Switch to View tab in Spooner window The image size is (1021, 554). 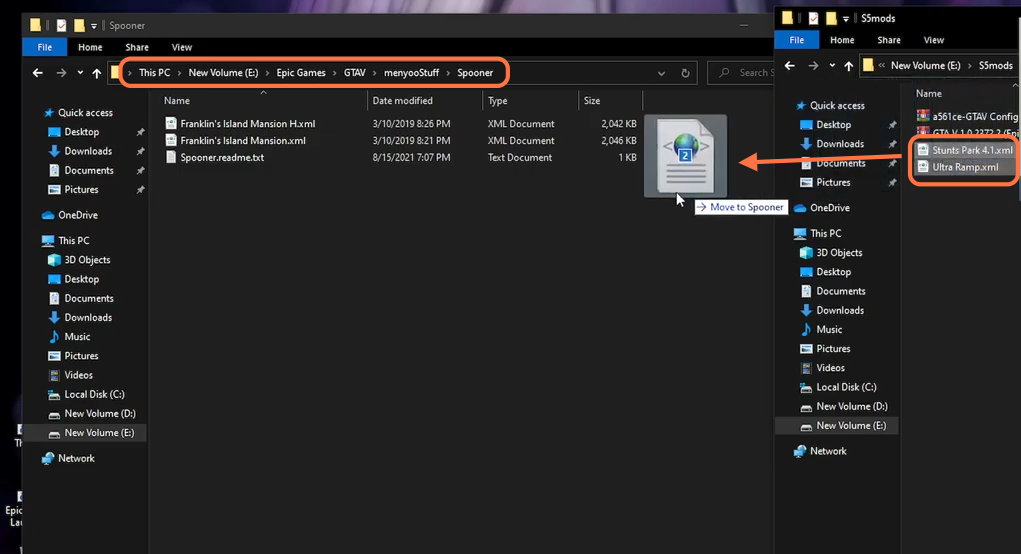pos(182,47)
